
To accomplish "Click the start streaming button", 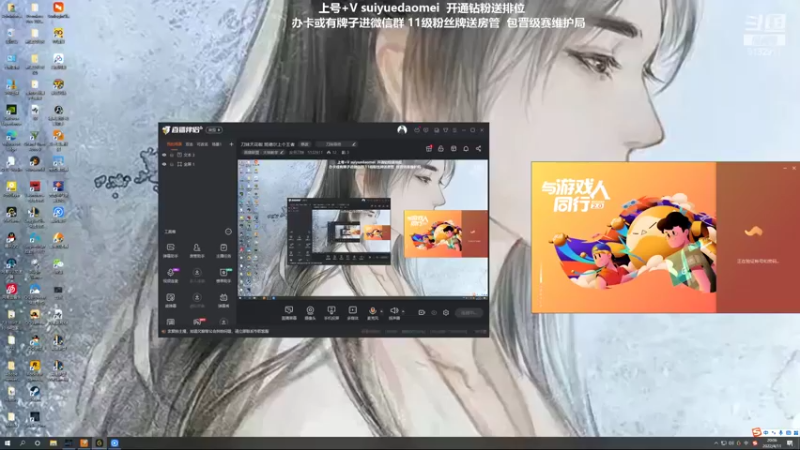I will [x=468, y=312].
